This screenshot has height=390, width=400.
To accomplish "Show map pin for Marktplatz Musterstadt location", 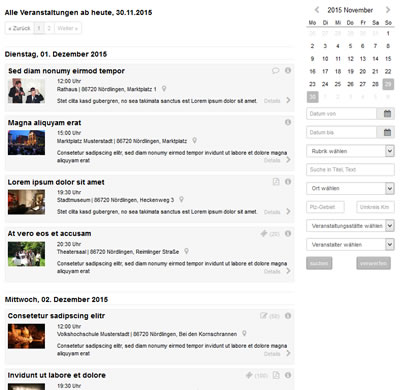I will 194,141.
